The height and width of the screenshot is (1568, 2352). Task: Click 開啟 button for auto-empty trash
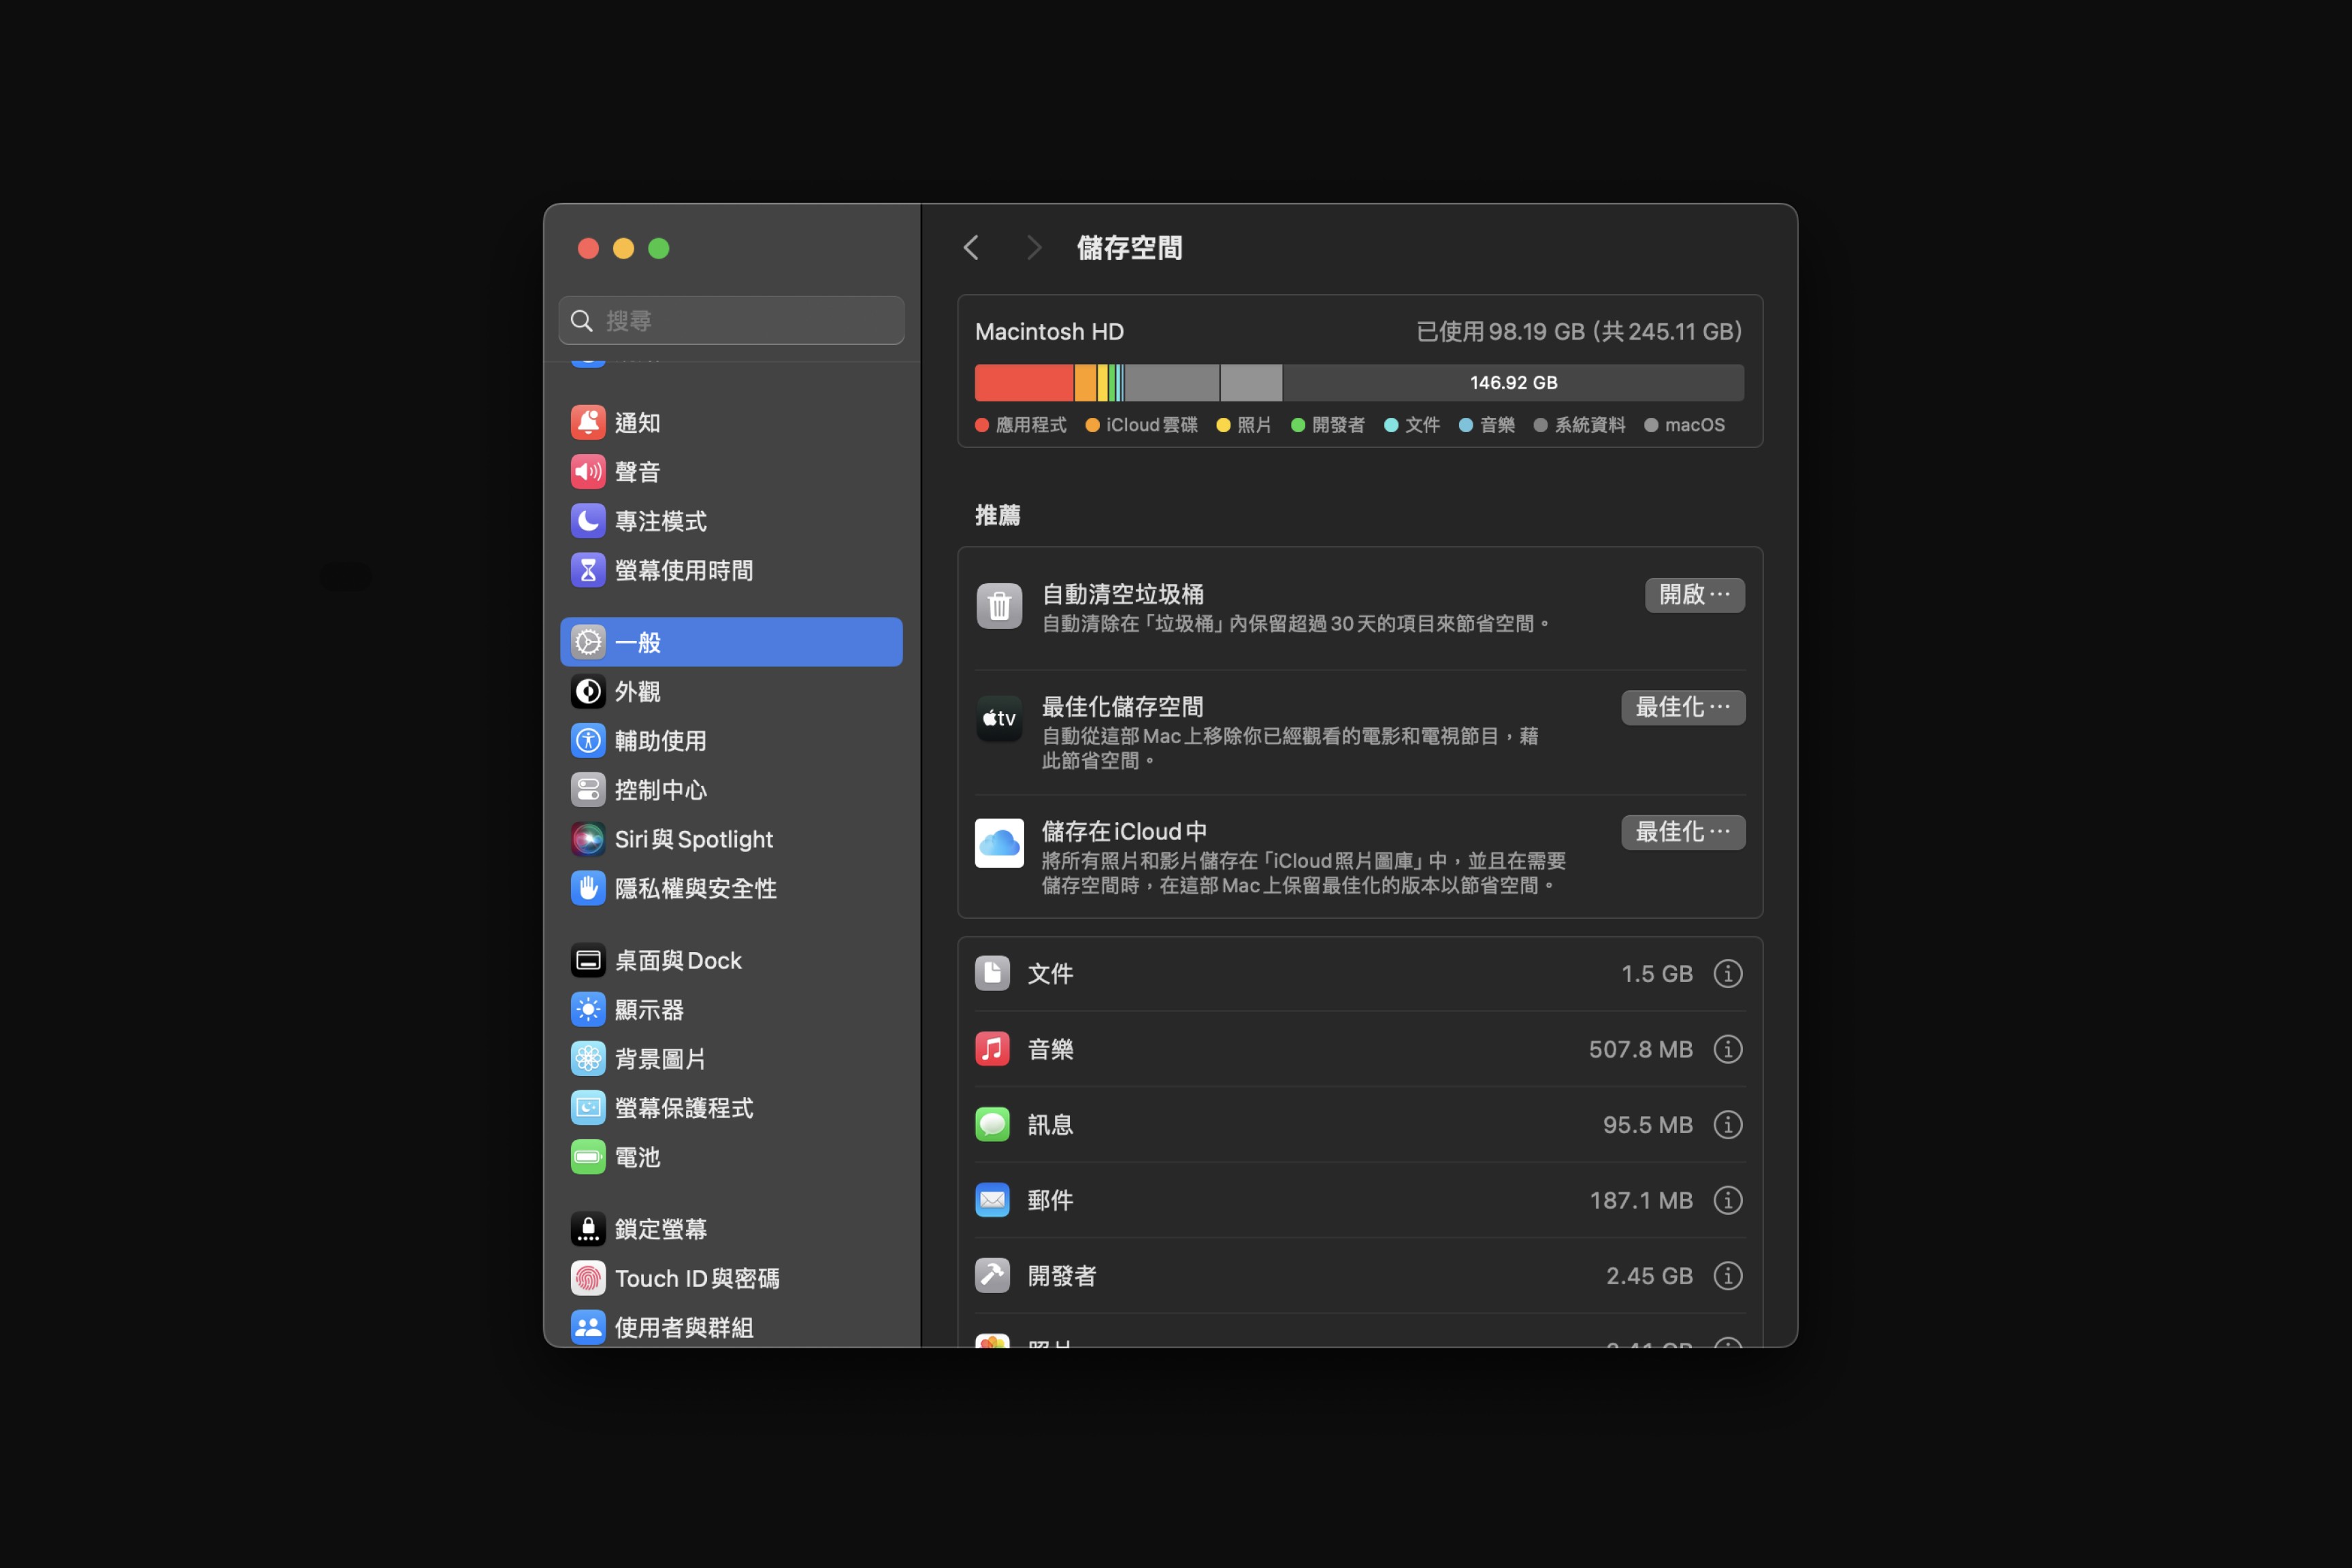click(x=1694, y=595)
